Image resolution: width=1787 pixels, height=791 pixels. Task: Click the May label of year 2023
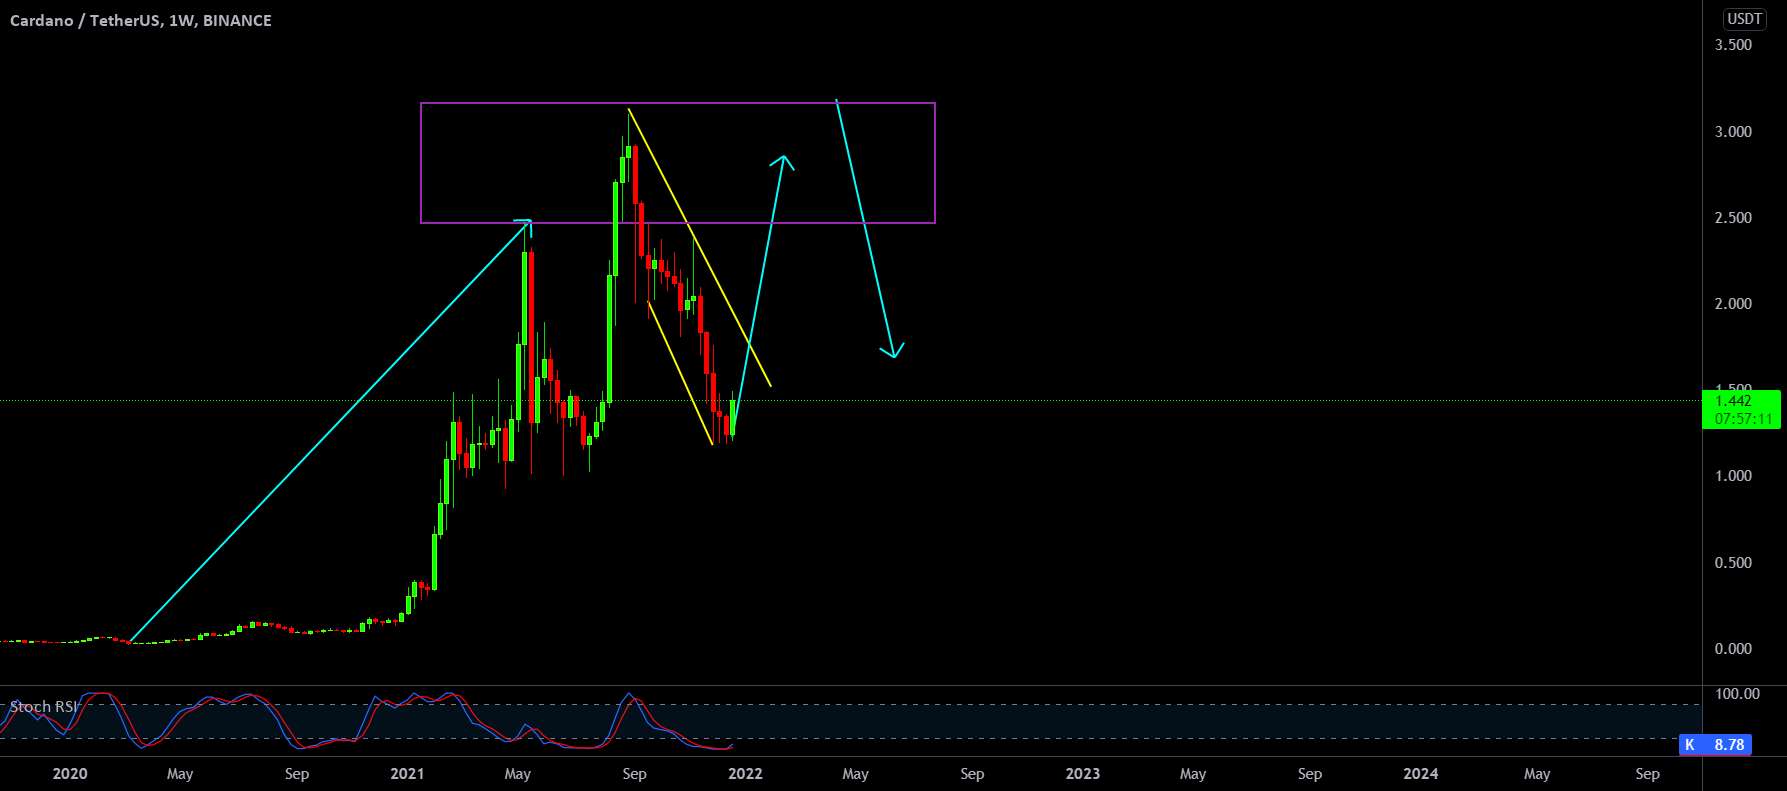[1193, 774]
